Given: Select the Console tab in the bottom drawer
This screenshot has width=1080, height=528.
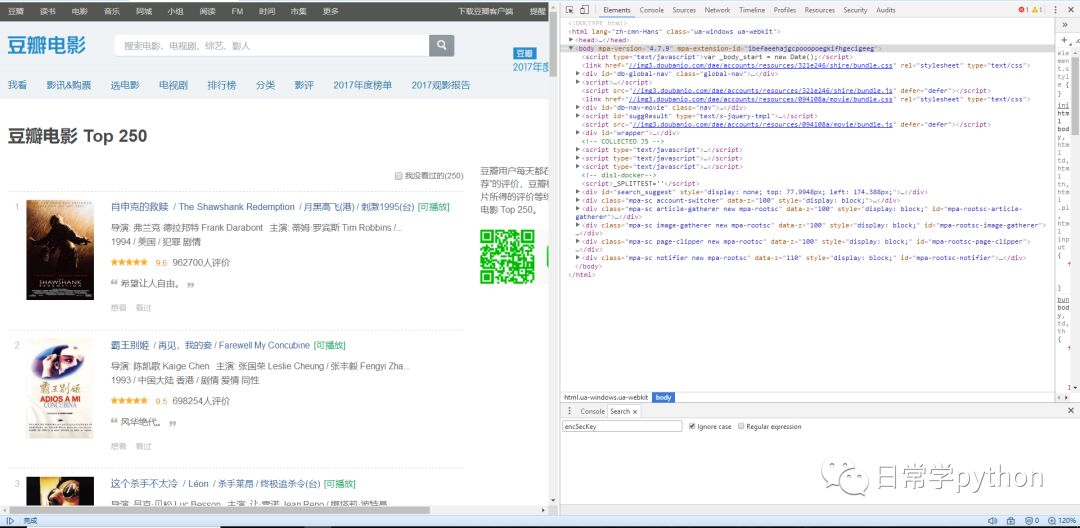Looking at the screenshot, I should [592, 411].
